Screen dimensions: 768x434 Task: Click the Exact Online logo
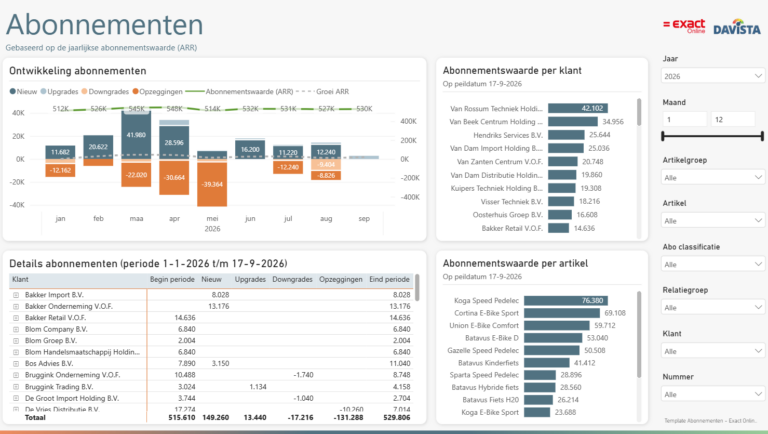(684, 25)
